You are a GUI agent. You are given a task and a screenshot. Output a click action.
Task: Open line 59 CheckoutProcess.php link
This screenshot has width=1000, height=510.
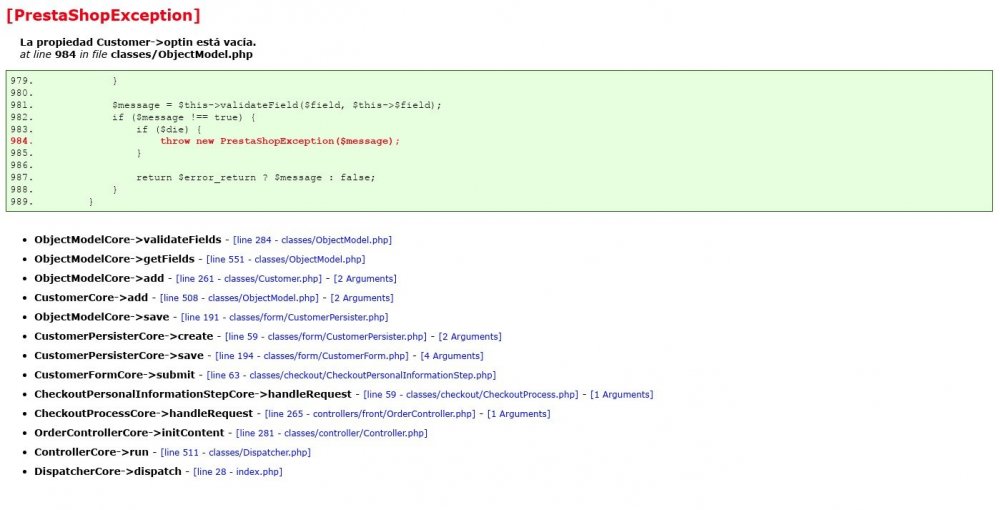click(x=471, y=395)
